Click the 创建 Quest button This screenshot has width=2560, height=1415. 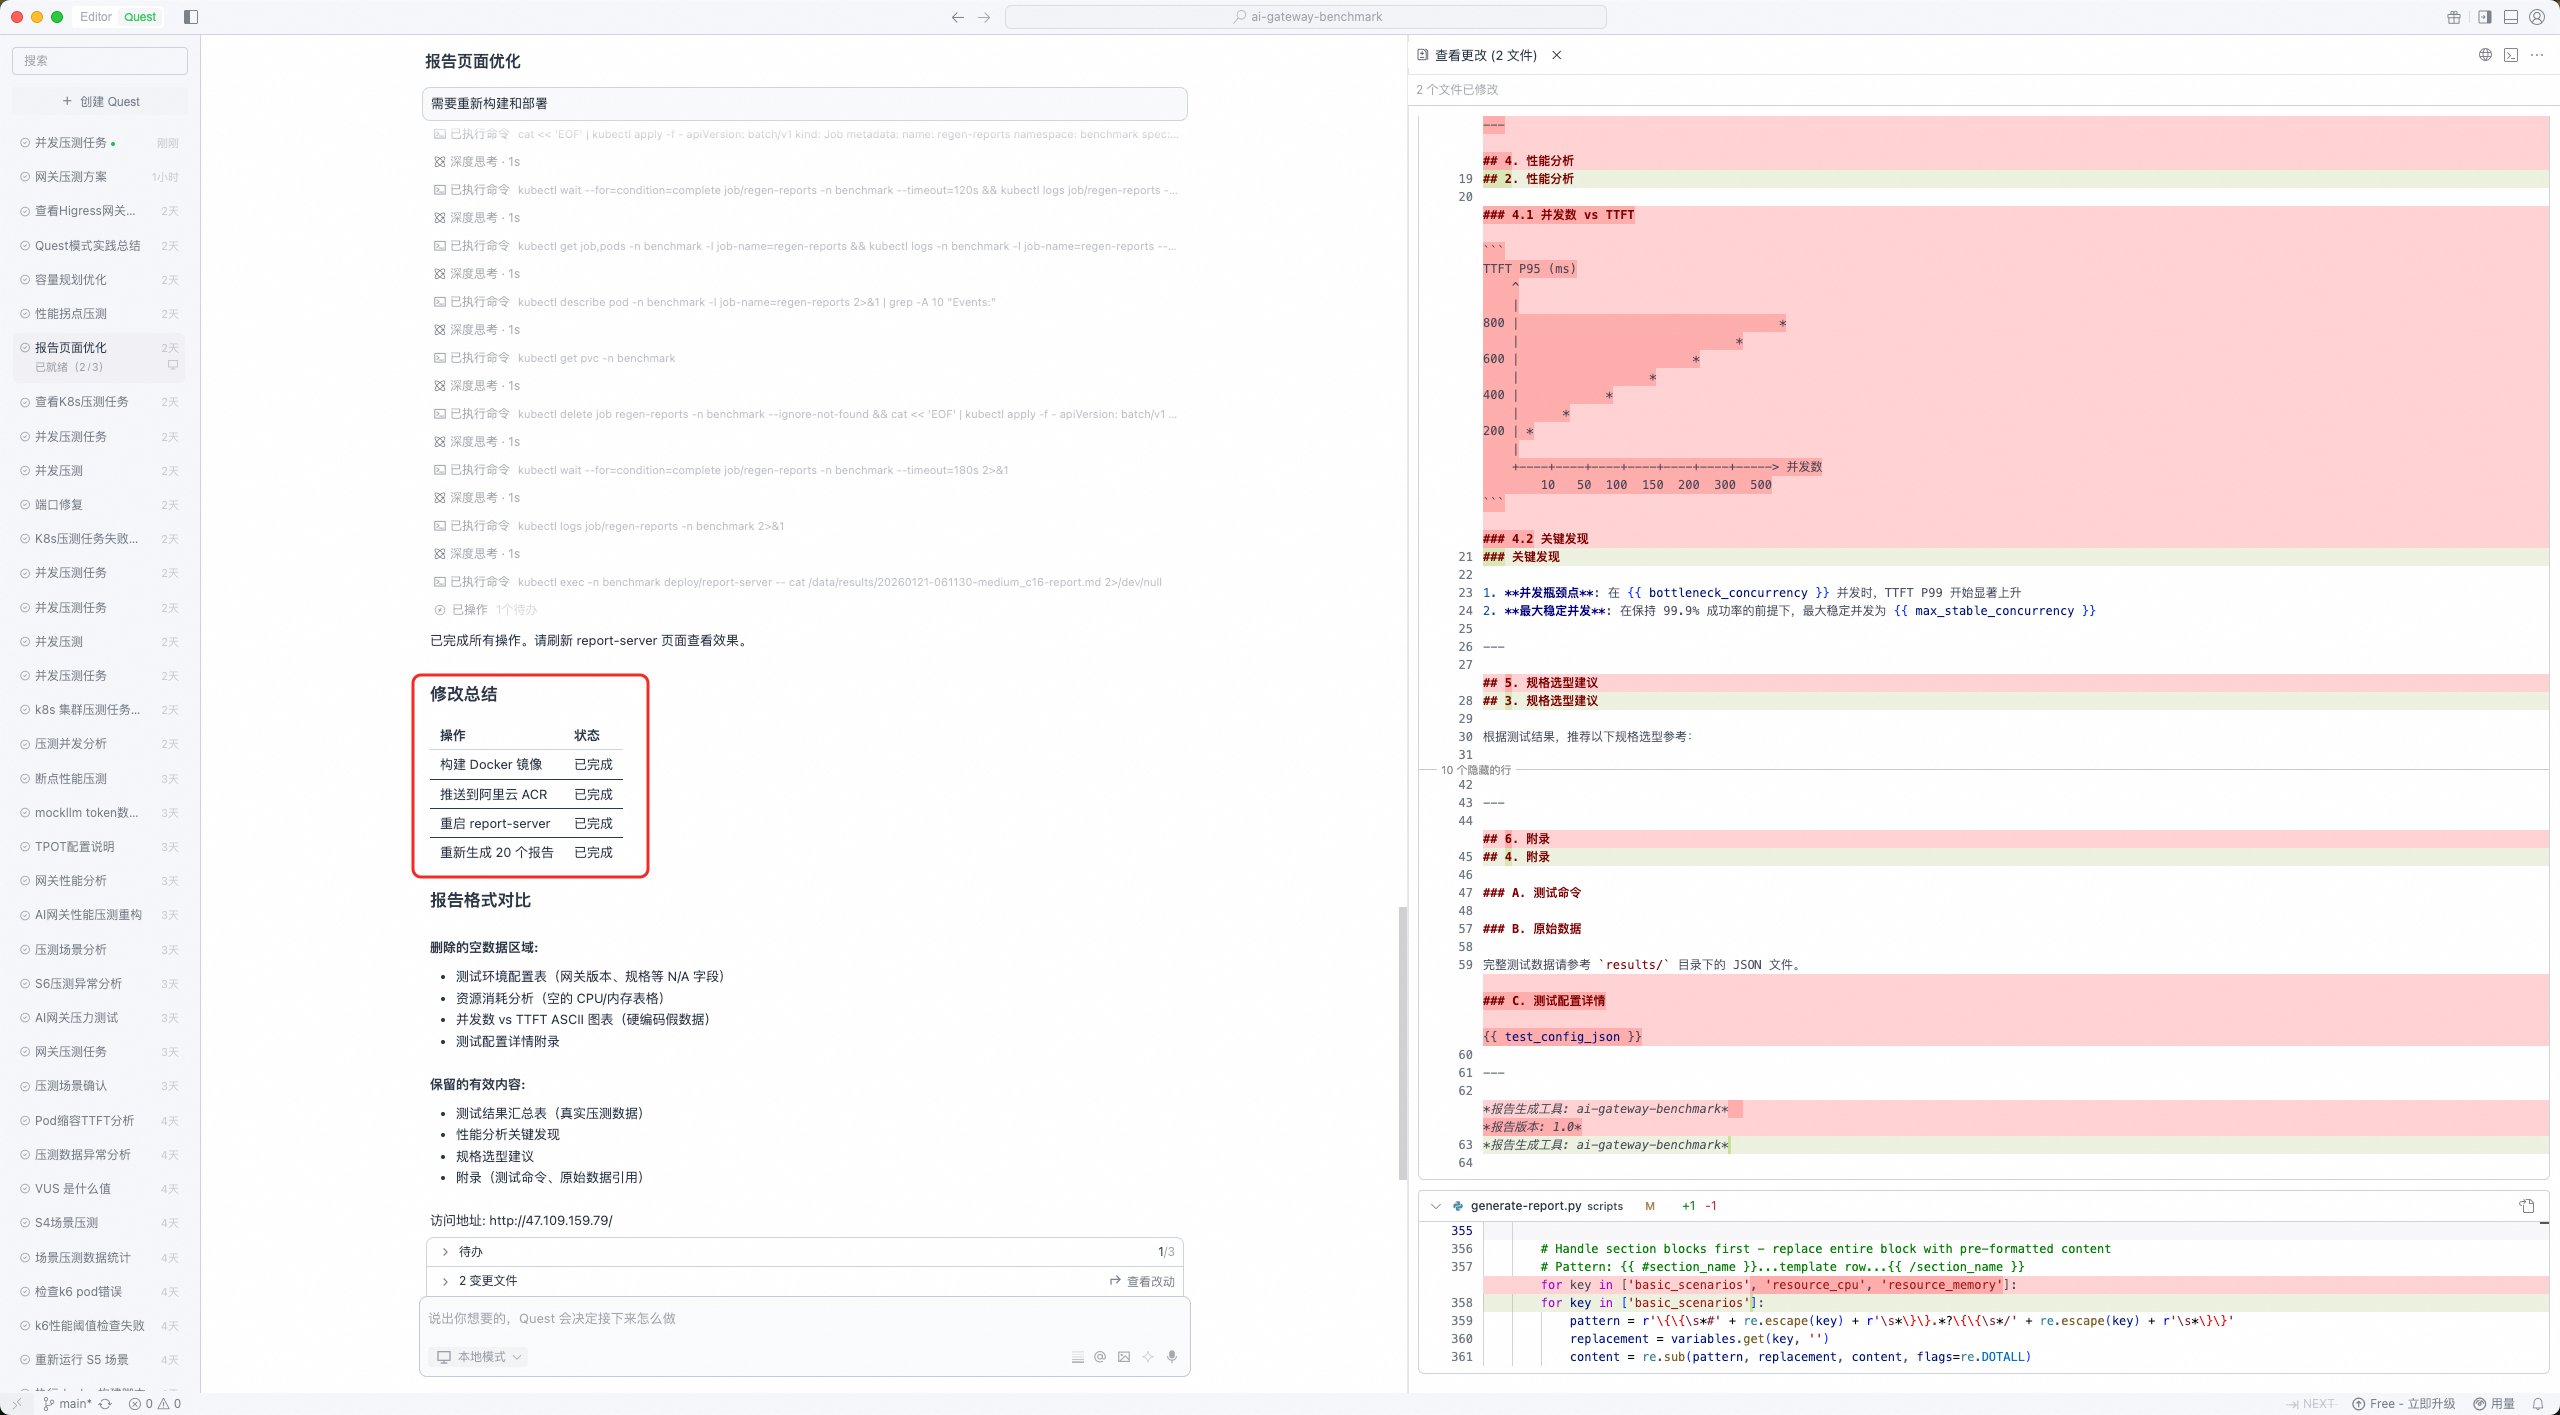coord(100,101)
